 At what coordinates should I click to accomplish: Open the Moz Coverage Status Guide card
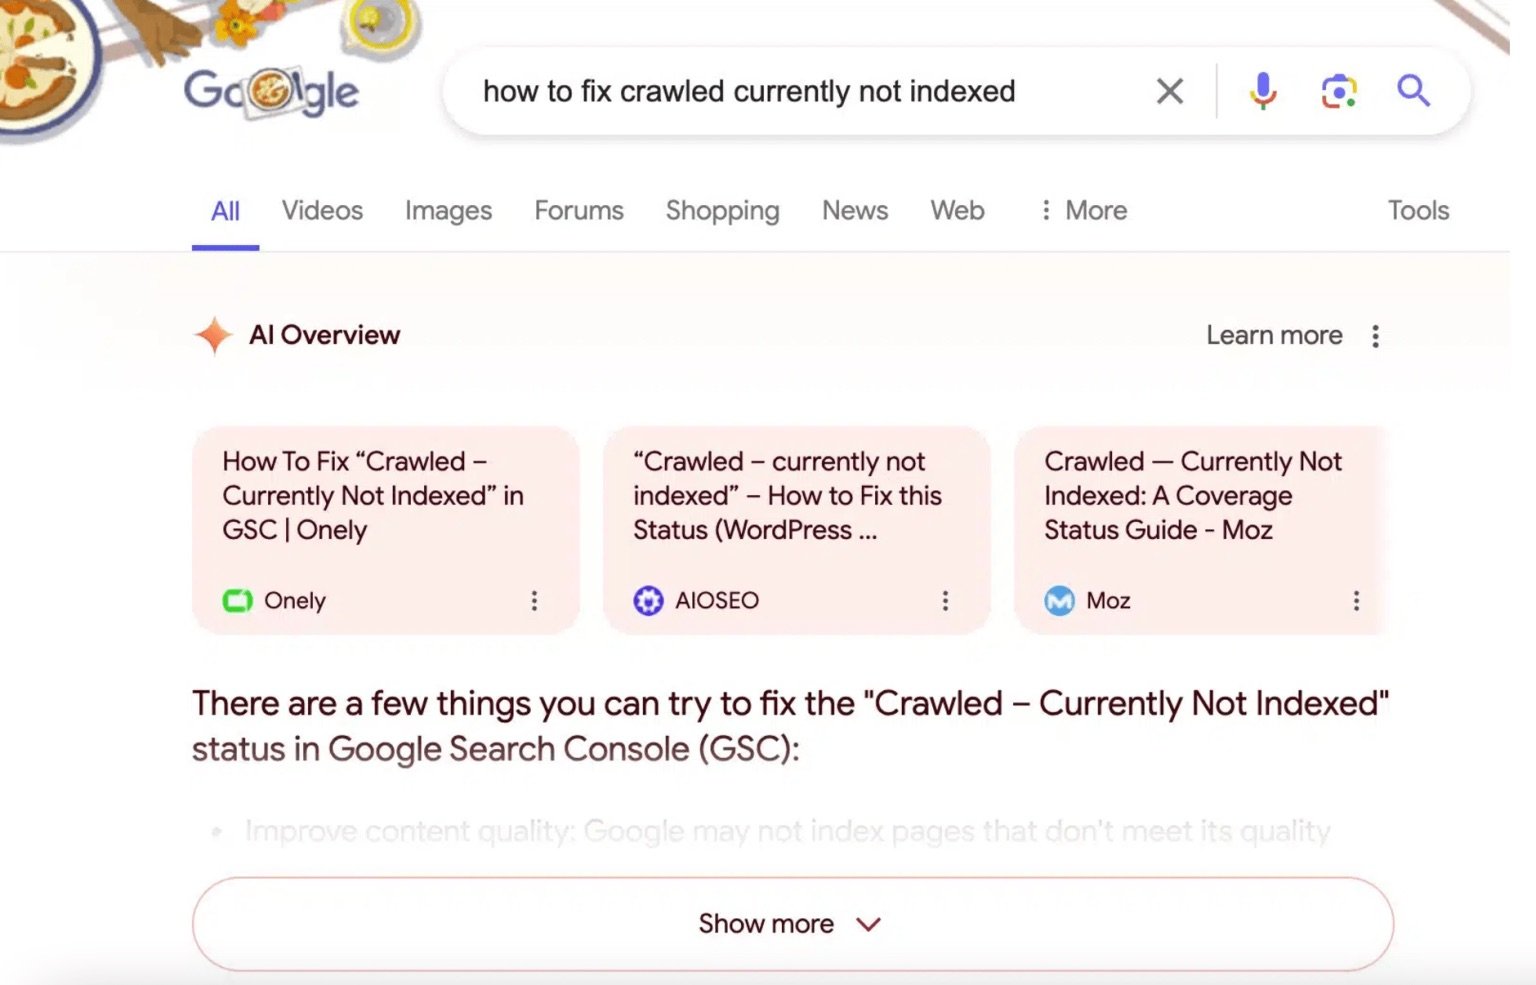[1192, 496]
